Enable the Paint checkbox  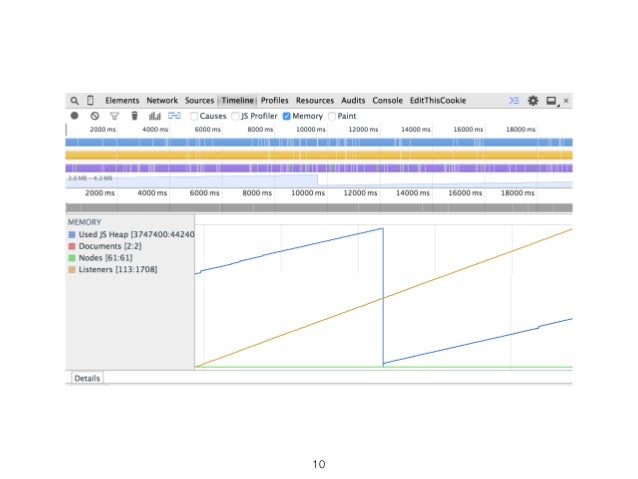(332, 116)
